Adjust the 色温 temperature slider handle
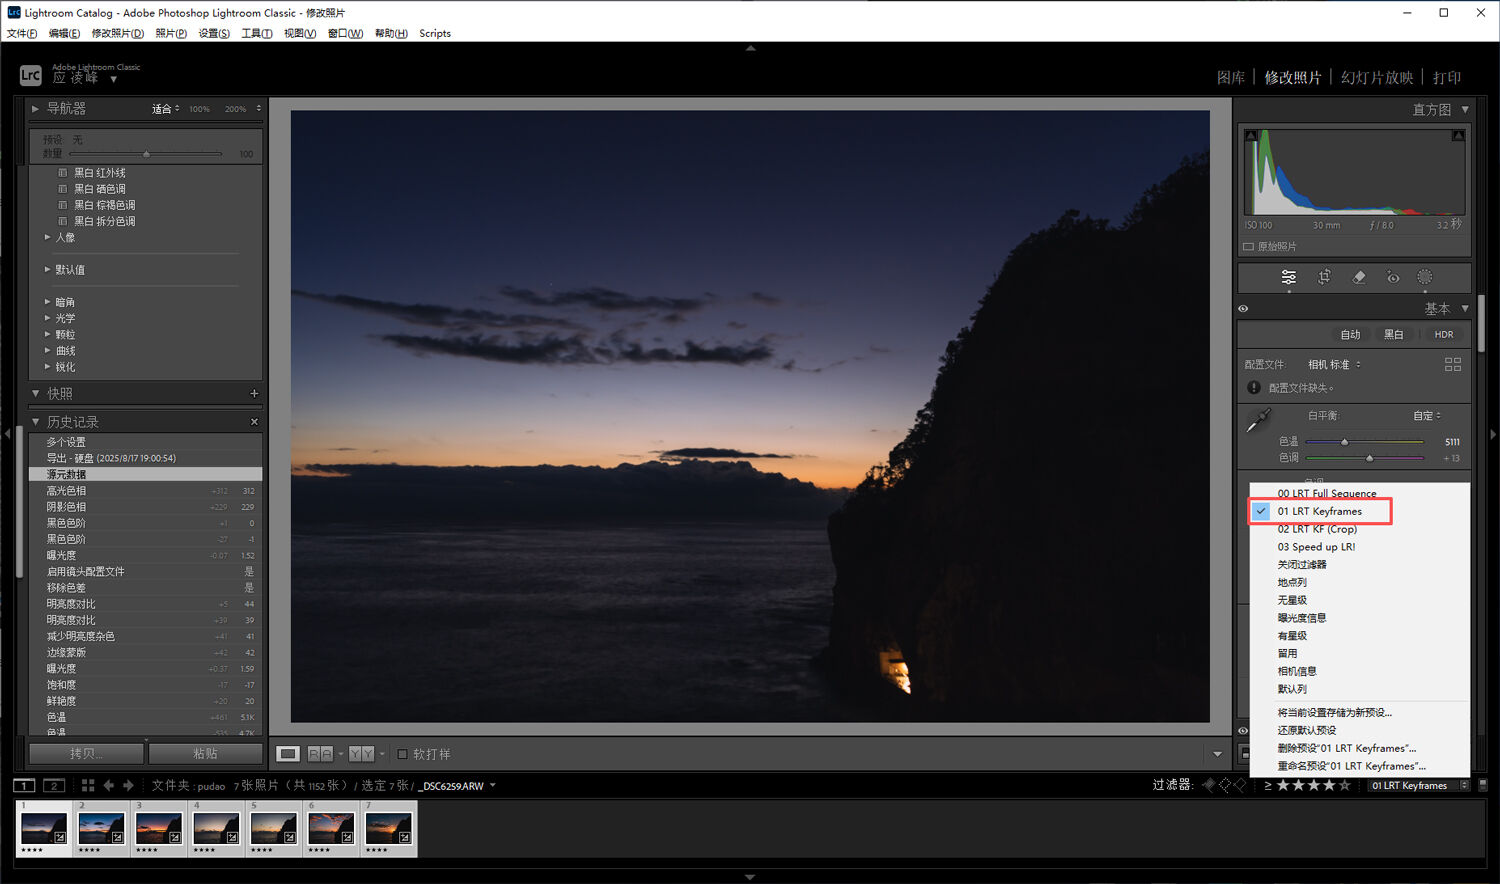Viewport: 1500px width, 884px height. point(1344,442)
